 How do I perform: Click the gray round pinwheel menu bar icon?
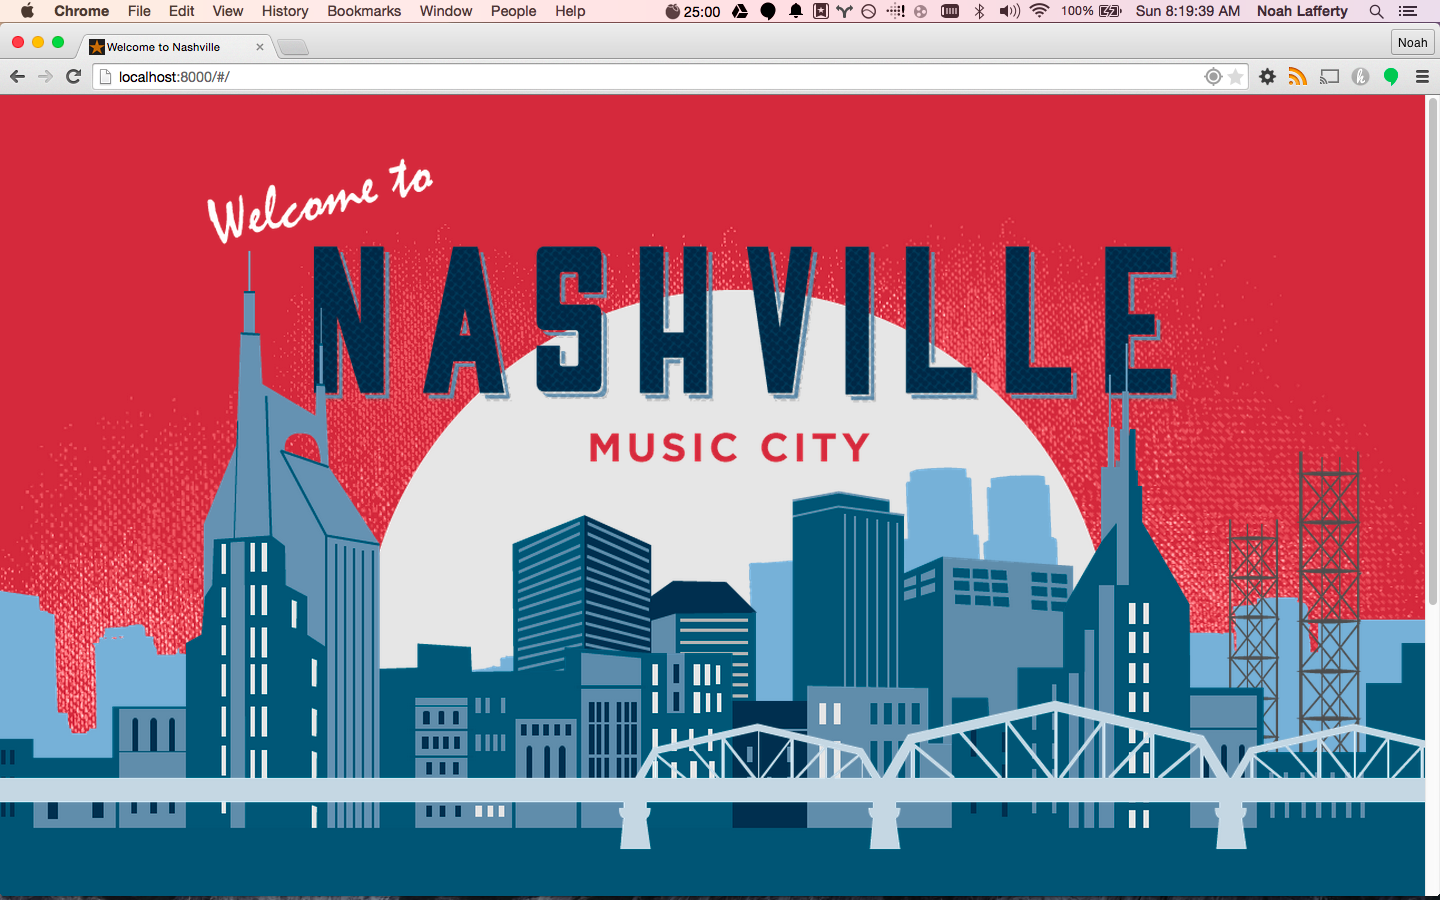(x=920, y=11)
